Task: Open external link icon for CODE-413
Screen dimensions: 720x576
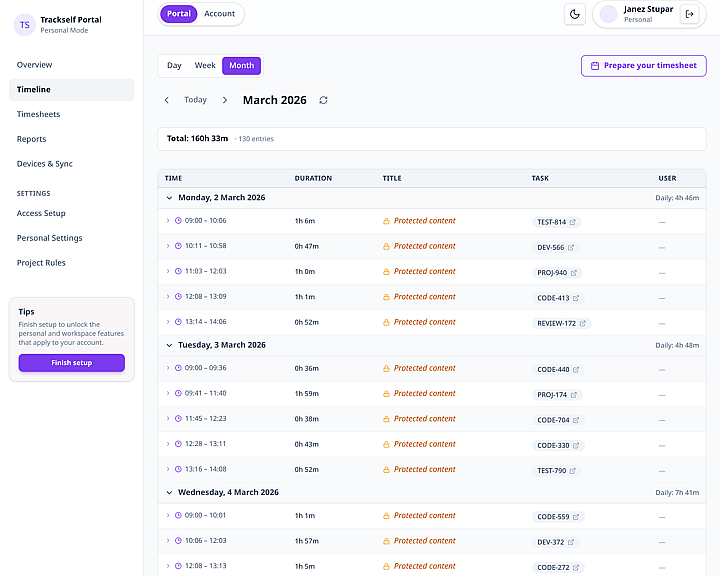Action: (x=576, y=298)
